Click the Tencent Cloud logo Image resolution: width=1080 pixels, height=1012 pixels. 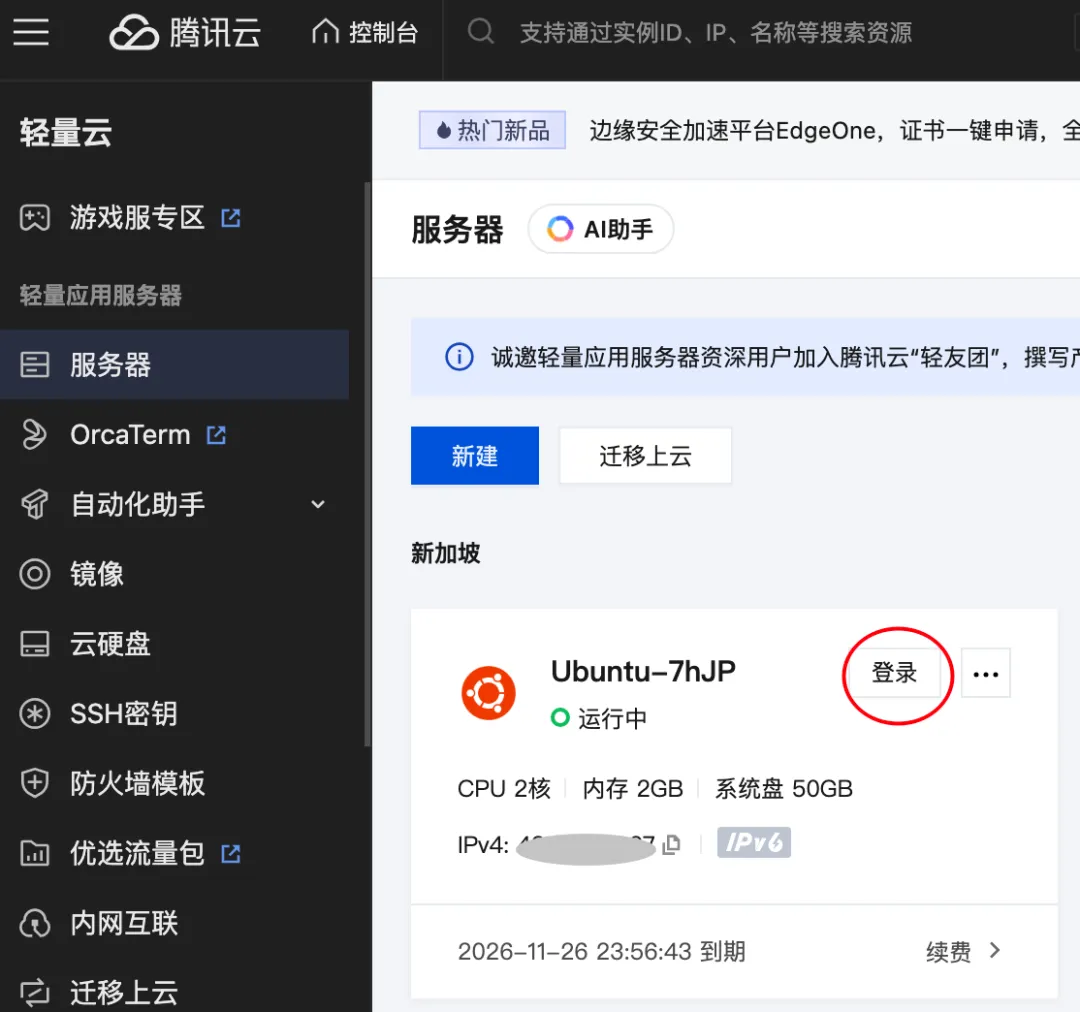pyautogui.click(x=185, y=32)
